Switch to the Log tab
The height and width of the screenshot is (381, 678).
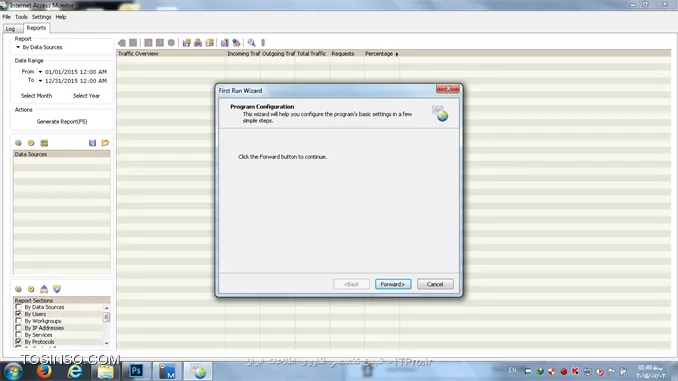(10, 29)
